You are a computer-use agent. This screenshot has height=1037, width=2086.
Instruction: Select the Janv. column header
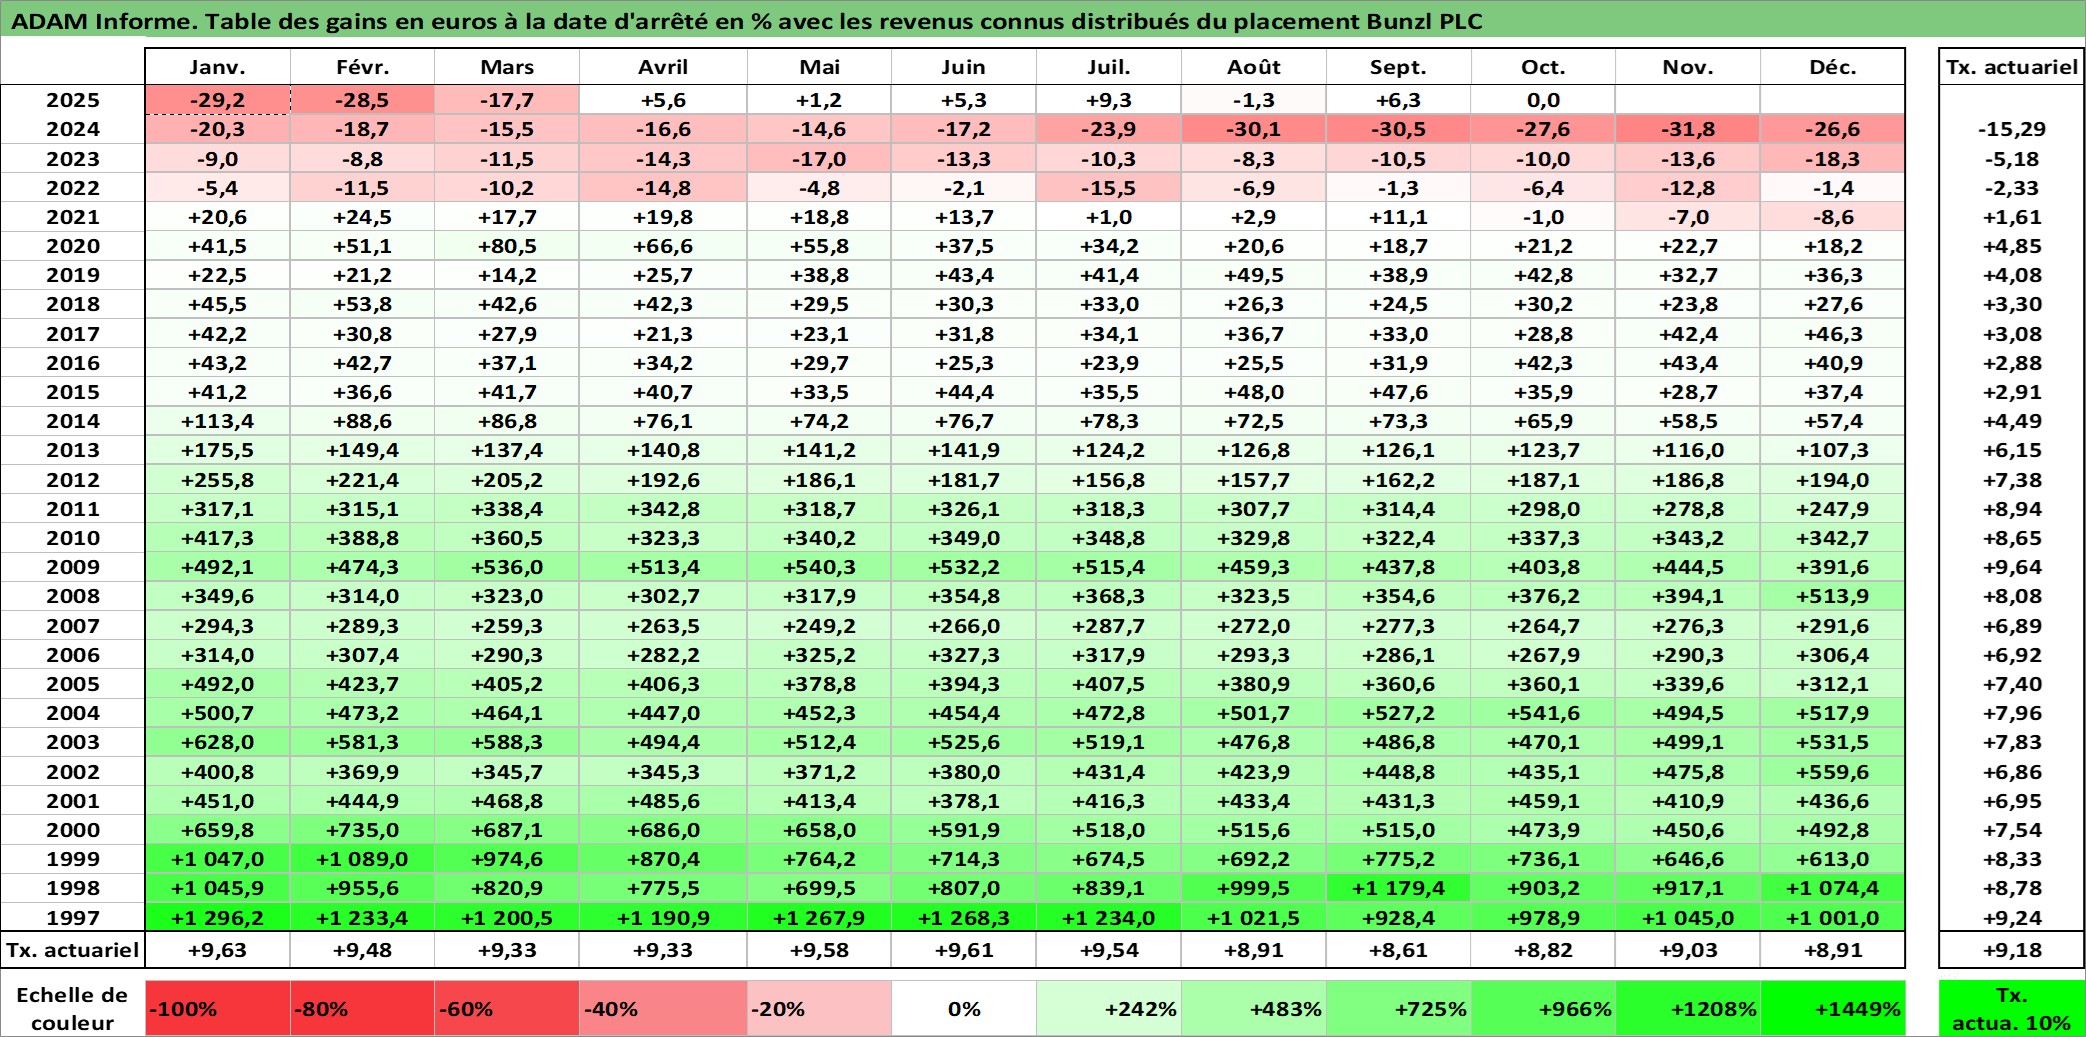tap(217, 67)
